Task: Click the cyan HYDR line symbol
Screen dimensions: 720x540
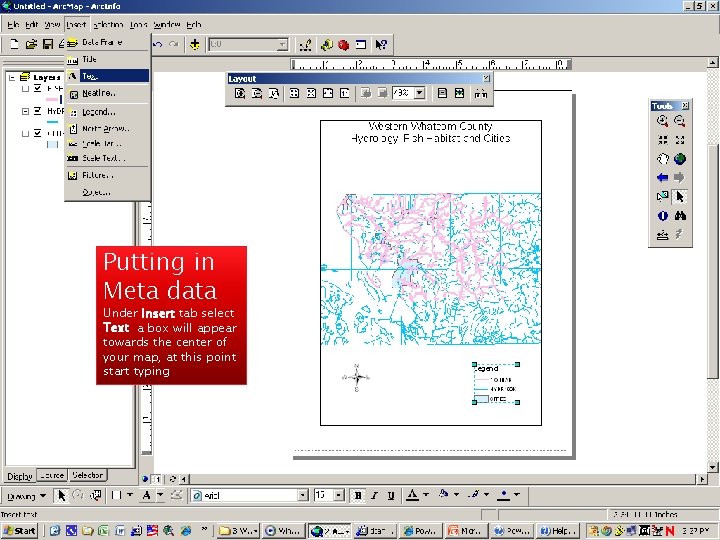Action: pyautogui.click(x=52, y=122)
